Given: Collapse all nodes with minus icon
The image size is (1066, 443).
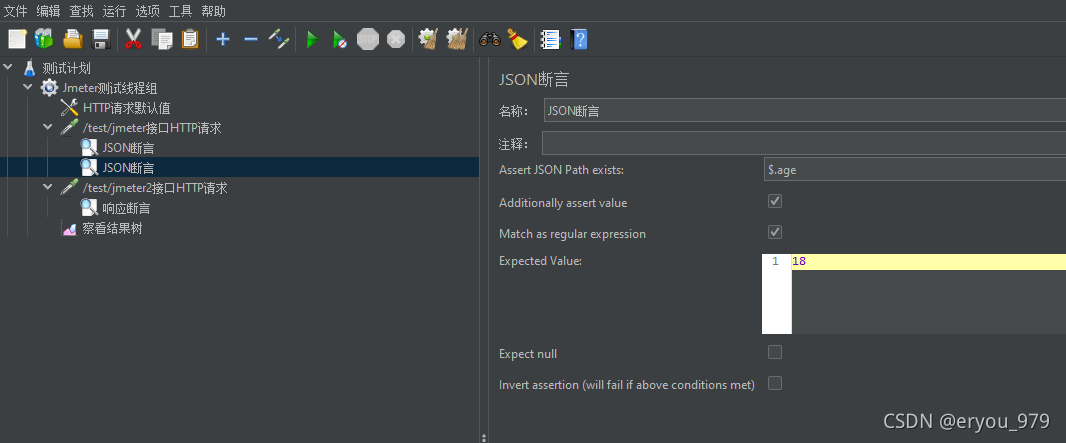Looking at the screenshot, I should pyautogui.click(x=251, y=39).
